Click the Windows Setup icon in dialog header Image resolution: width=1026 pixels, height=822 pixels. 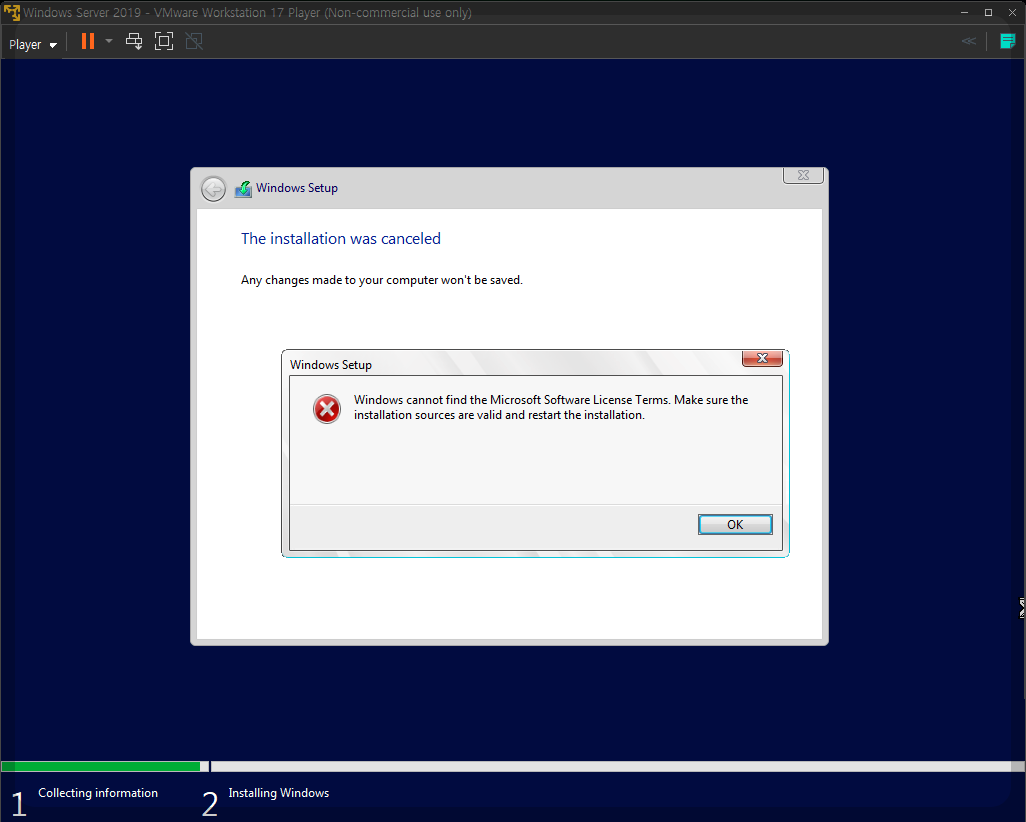243,188
